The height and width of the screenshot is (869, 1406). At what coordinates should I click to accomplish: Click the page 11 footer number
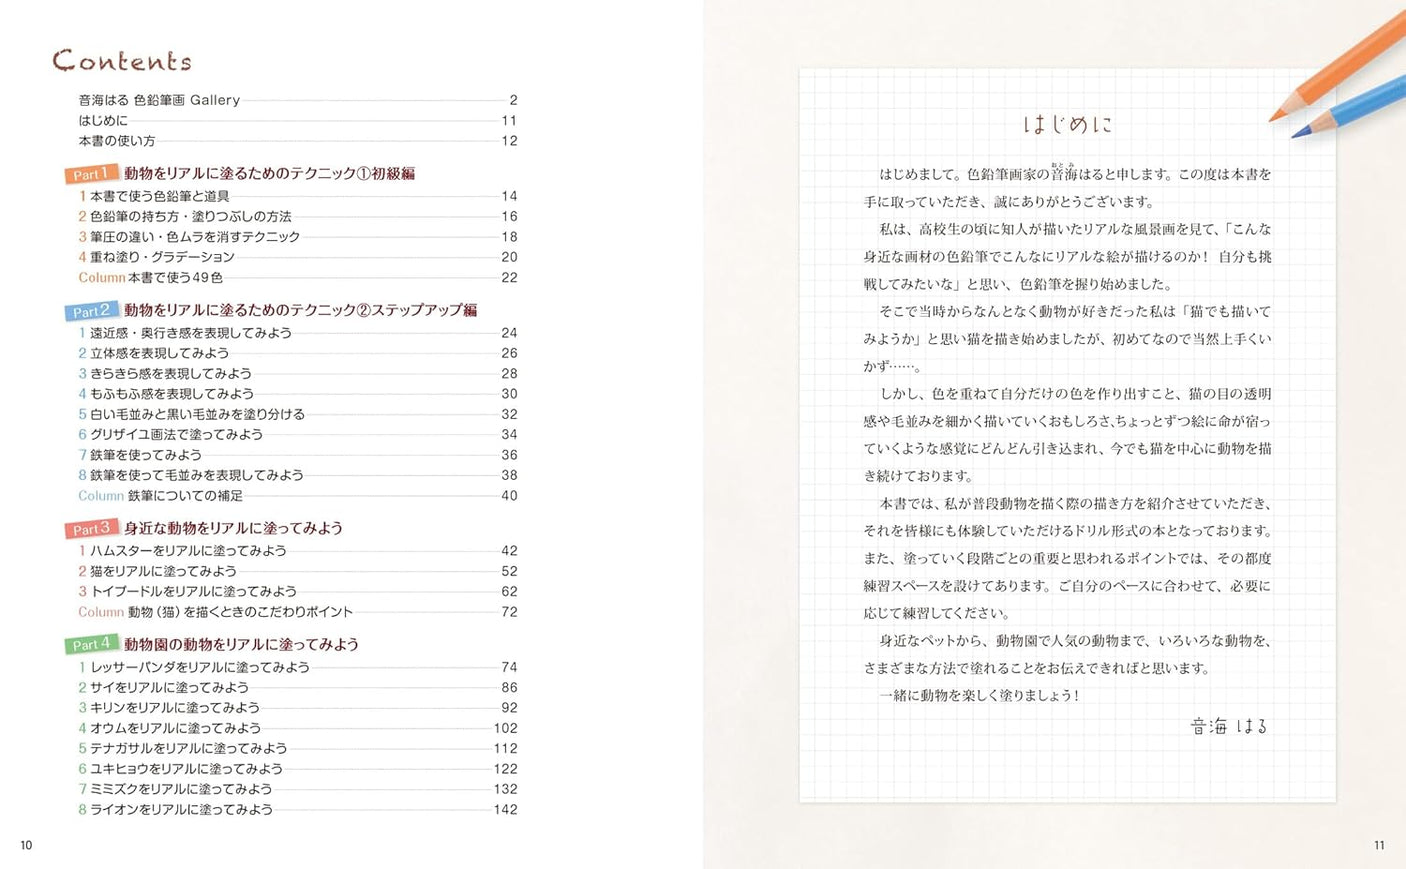pyautogui.click(x=1379, y=846)
